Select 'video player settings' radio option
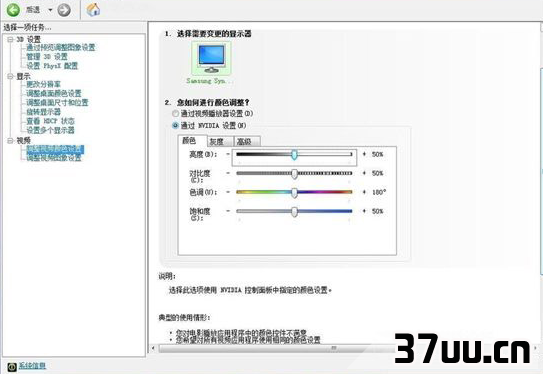Screen dimensions: 543x374 tap(176, 113)
